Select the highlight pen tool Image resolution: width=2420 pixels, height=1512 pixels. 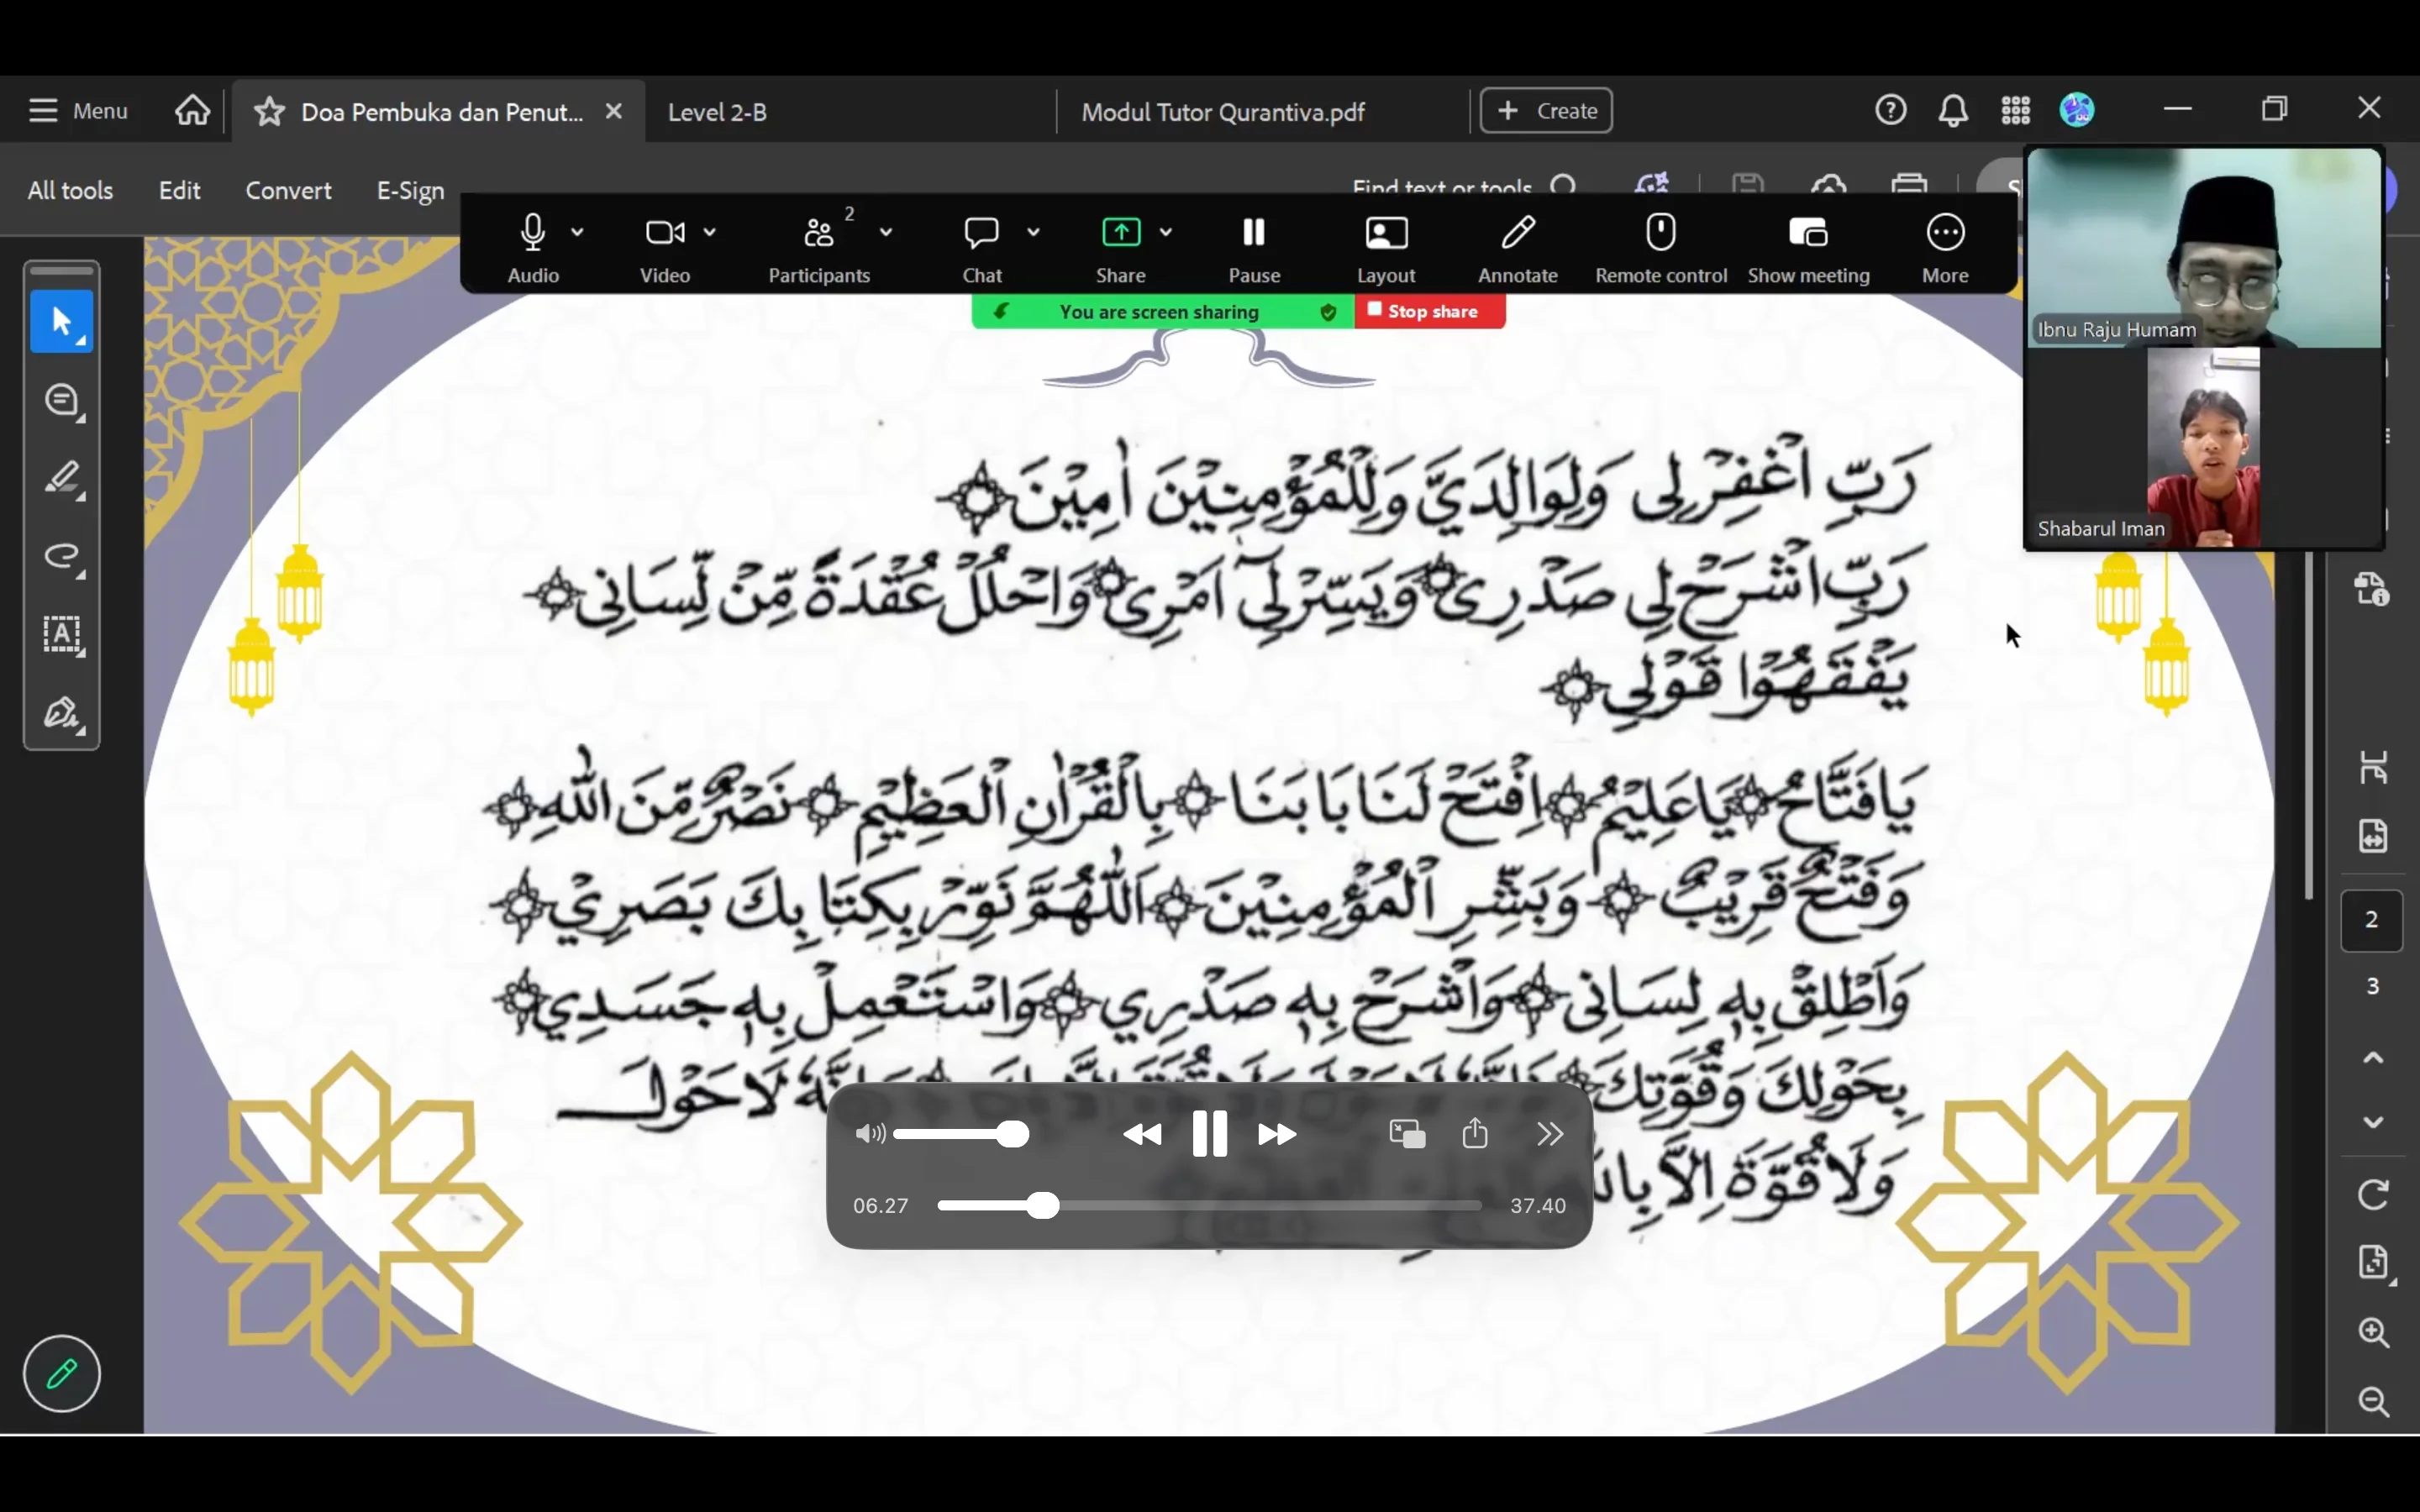62,479
